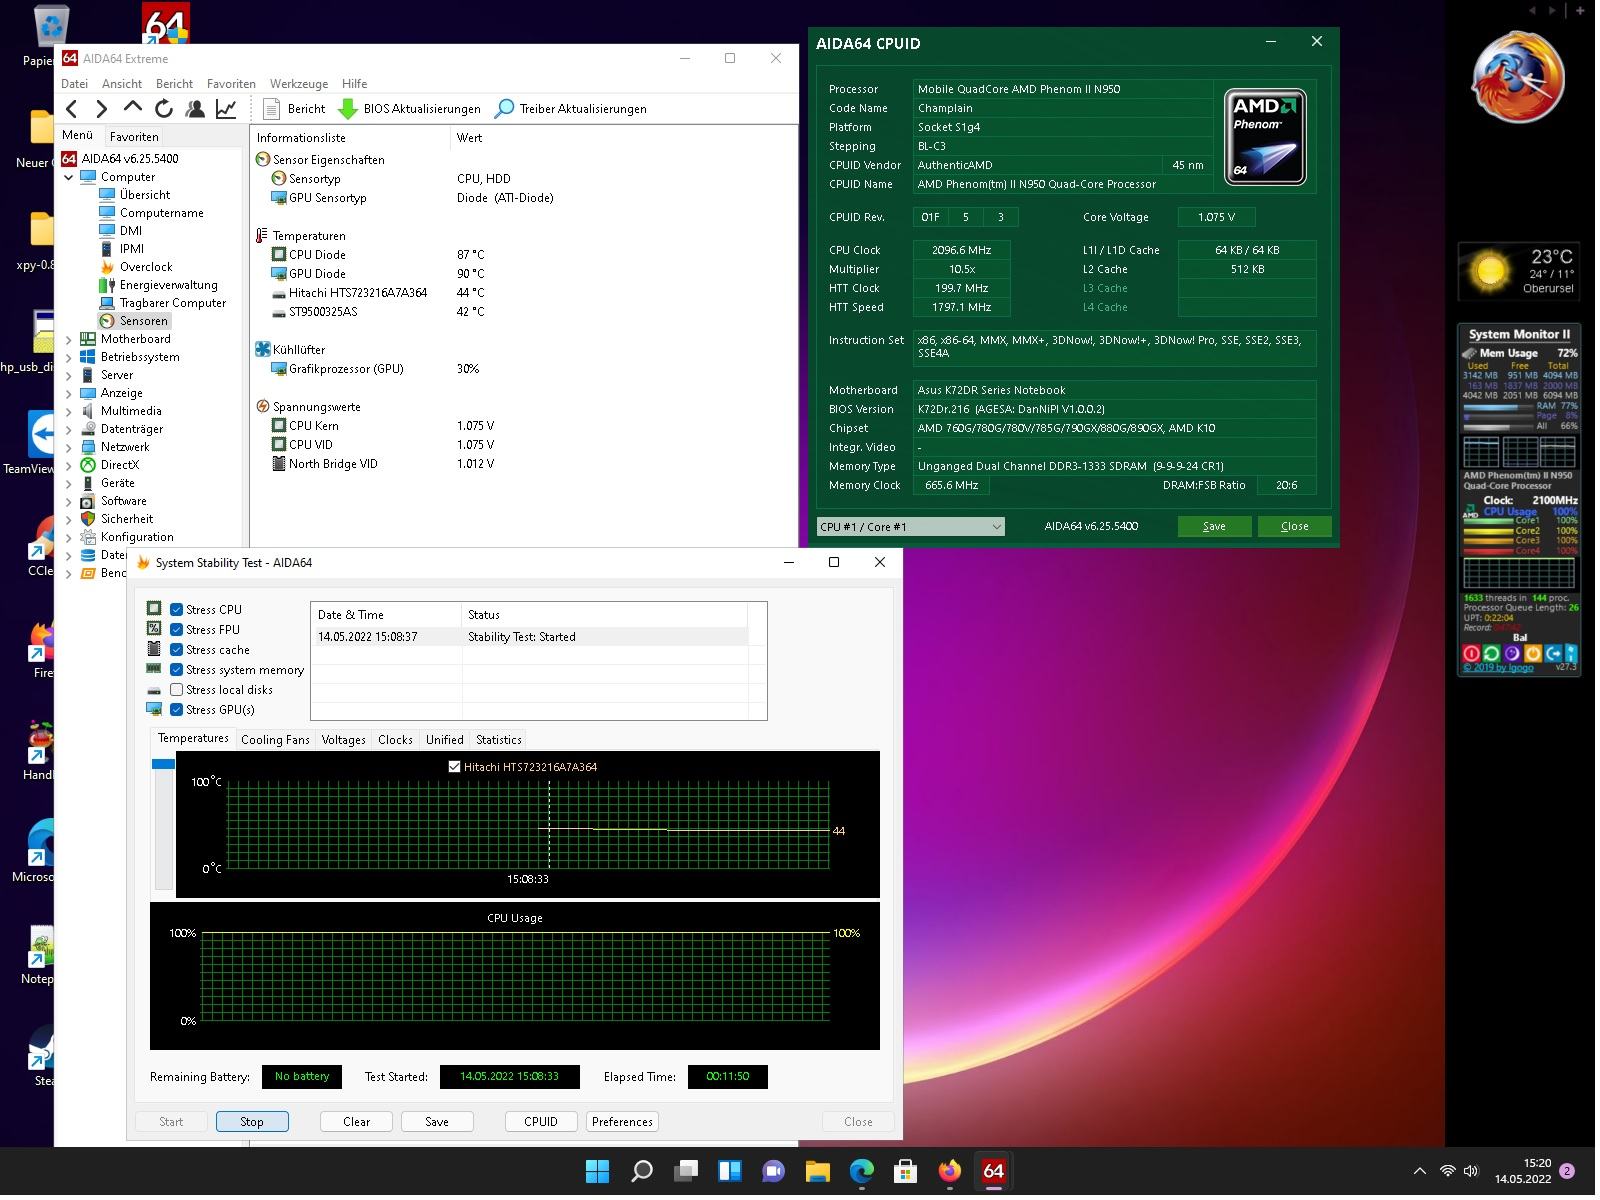This screenshot has height=1200, width=1600.
Task: Toggle Stress cache checkbox
Action: (x=176, y=650)
